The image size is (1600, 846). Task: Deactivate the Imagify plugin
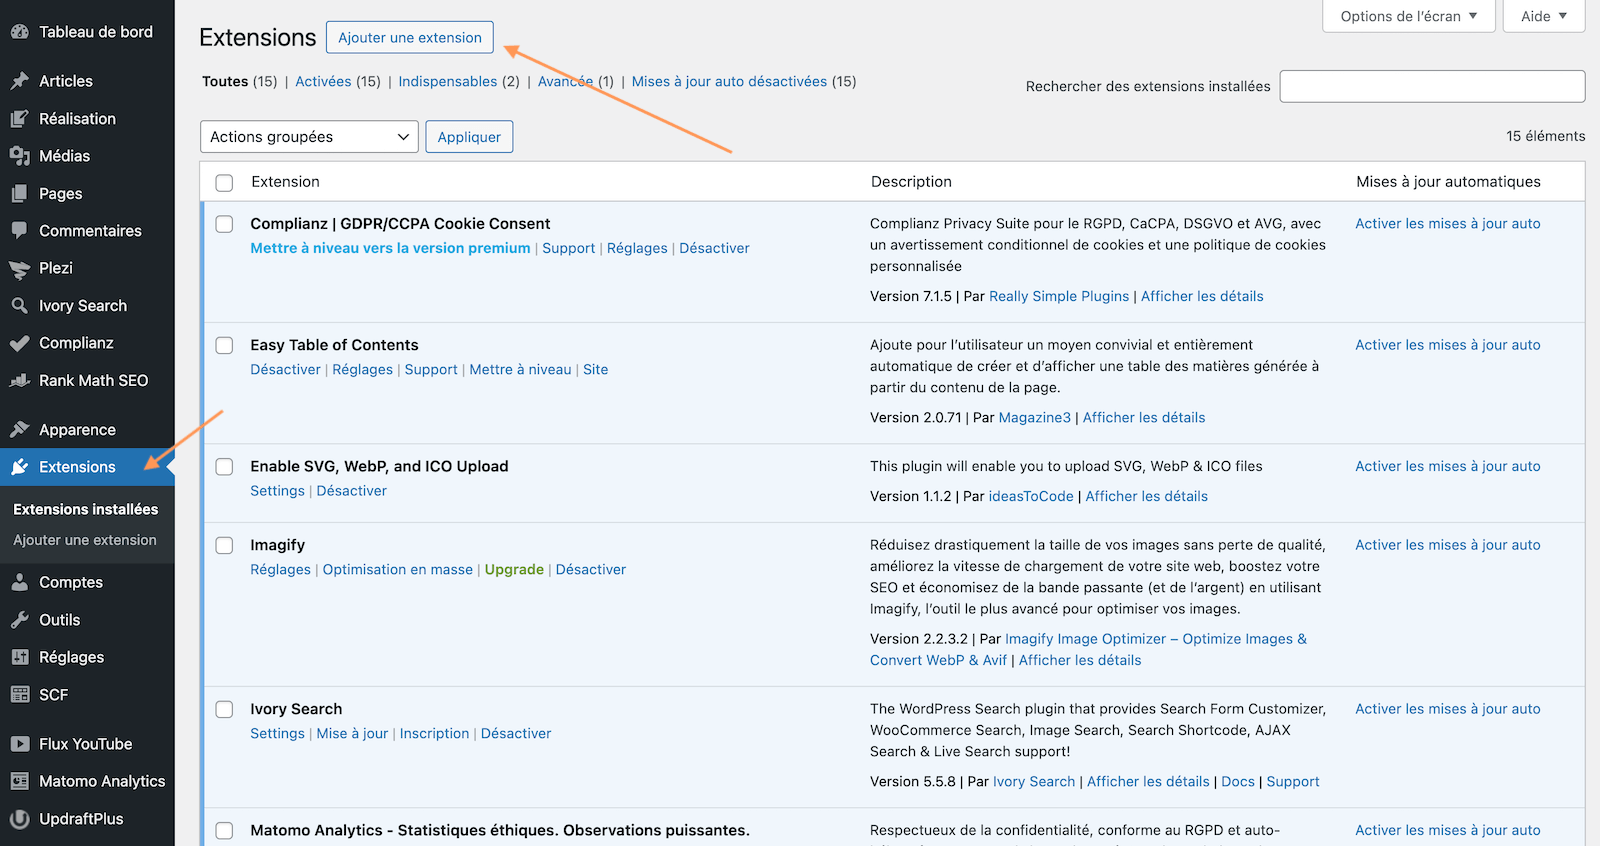click(591, 569)
